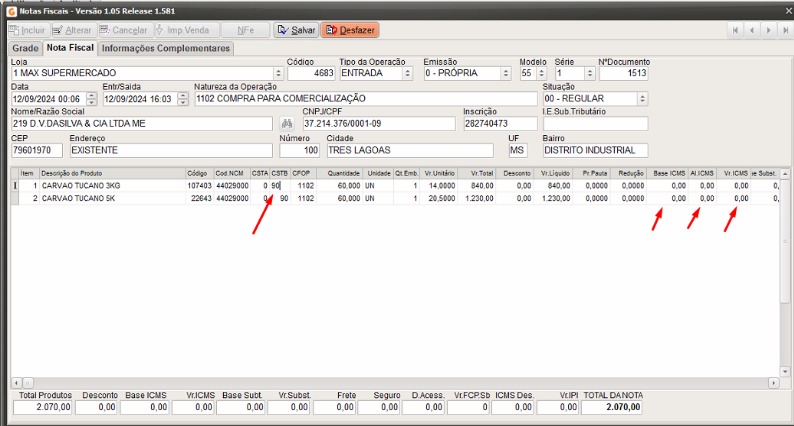Open the Situação dropdown
Screen dimensions: 794x426
pos(642,99)
